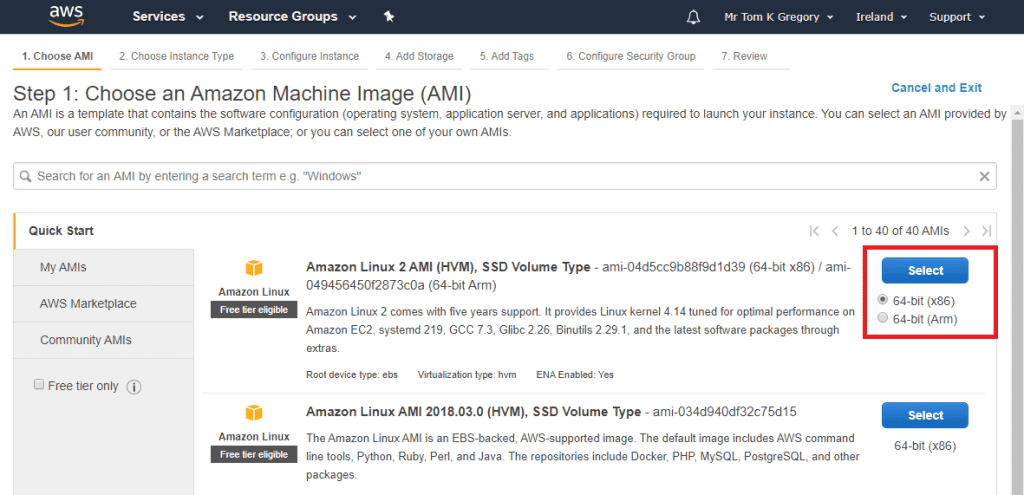Select the Amazon Linux 2 AMI
The height and width of the screenshot is (495, 1024).
925,270
